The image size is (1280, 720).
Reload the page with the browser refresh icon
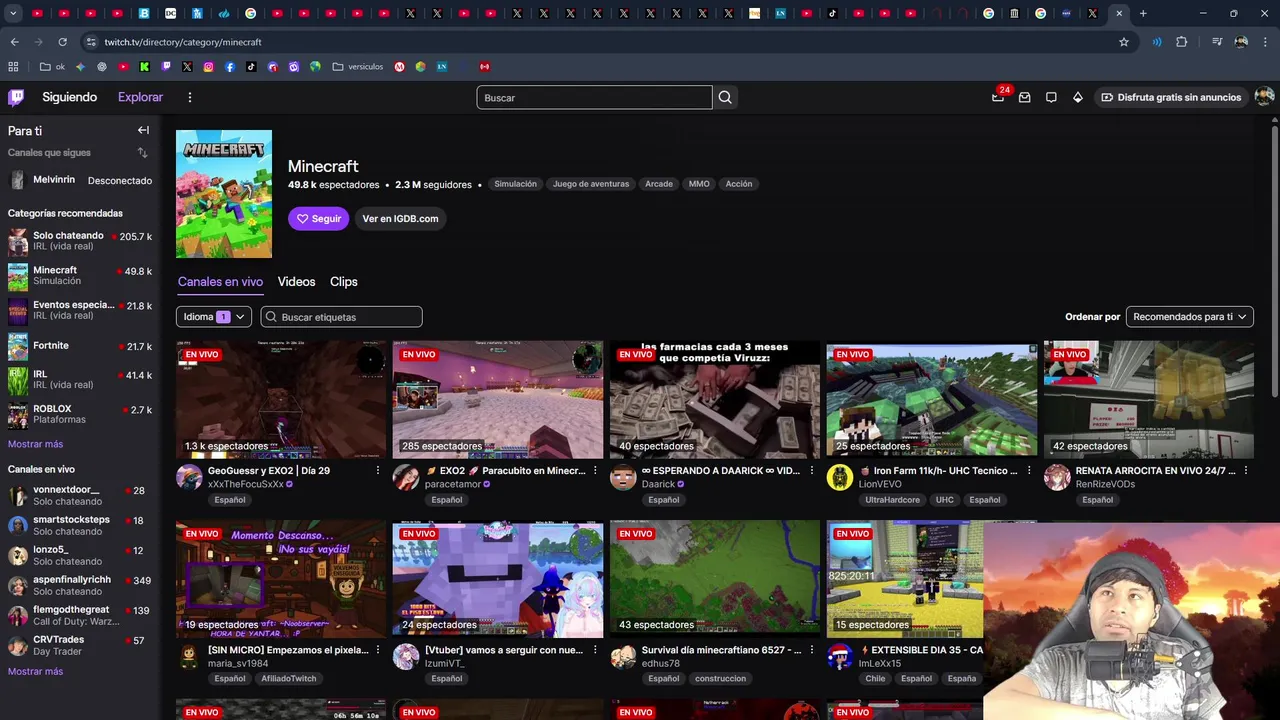pyautogui.click(x=62, y=42)
